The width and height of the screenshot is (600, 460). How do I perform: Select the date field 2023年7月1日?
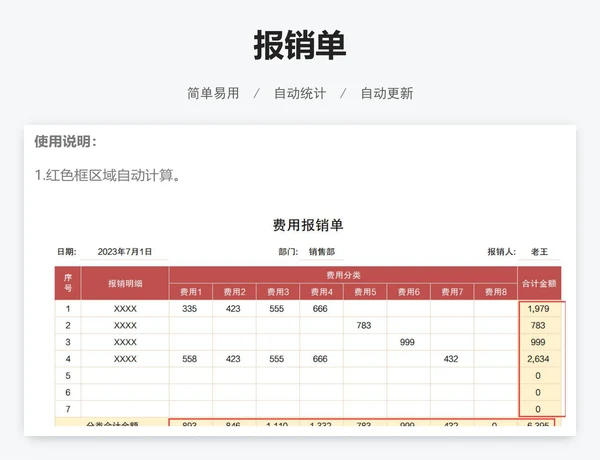click(x=125, y=251)
